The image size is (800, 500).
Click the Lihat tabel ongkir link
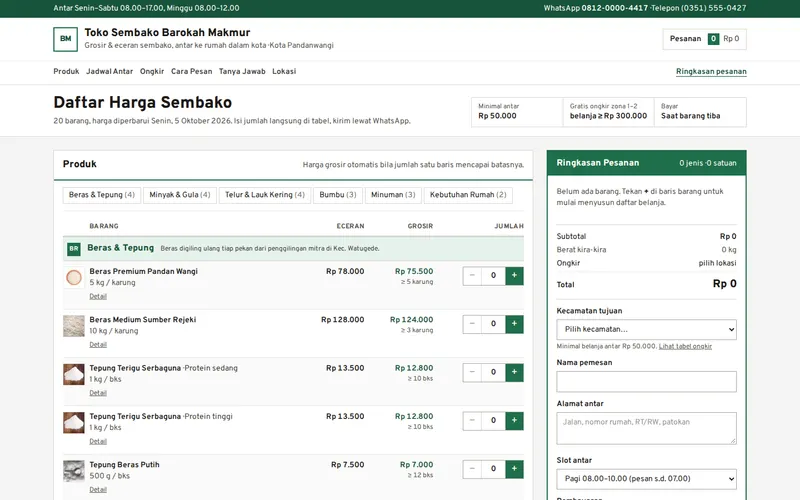pyautogui.click(x=685, y=346)
